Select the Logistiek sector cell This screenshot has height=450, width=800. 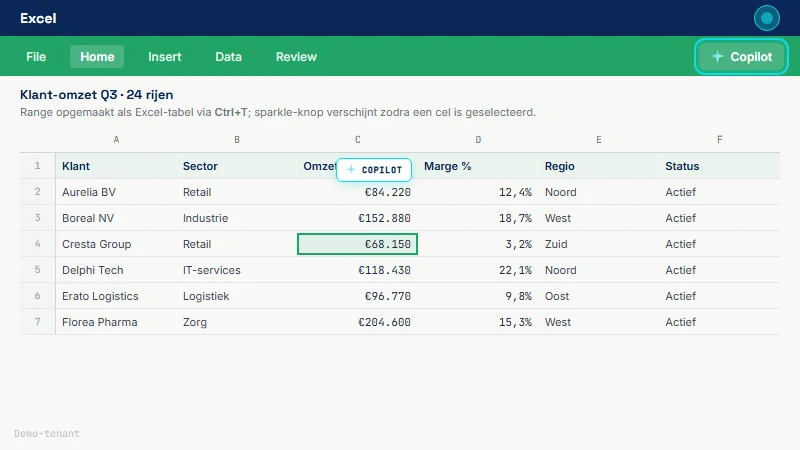pos(237,296)
